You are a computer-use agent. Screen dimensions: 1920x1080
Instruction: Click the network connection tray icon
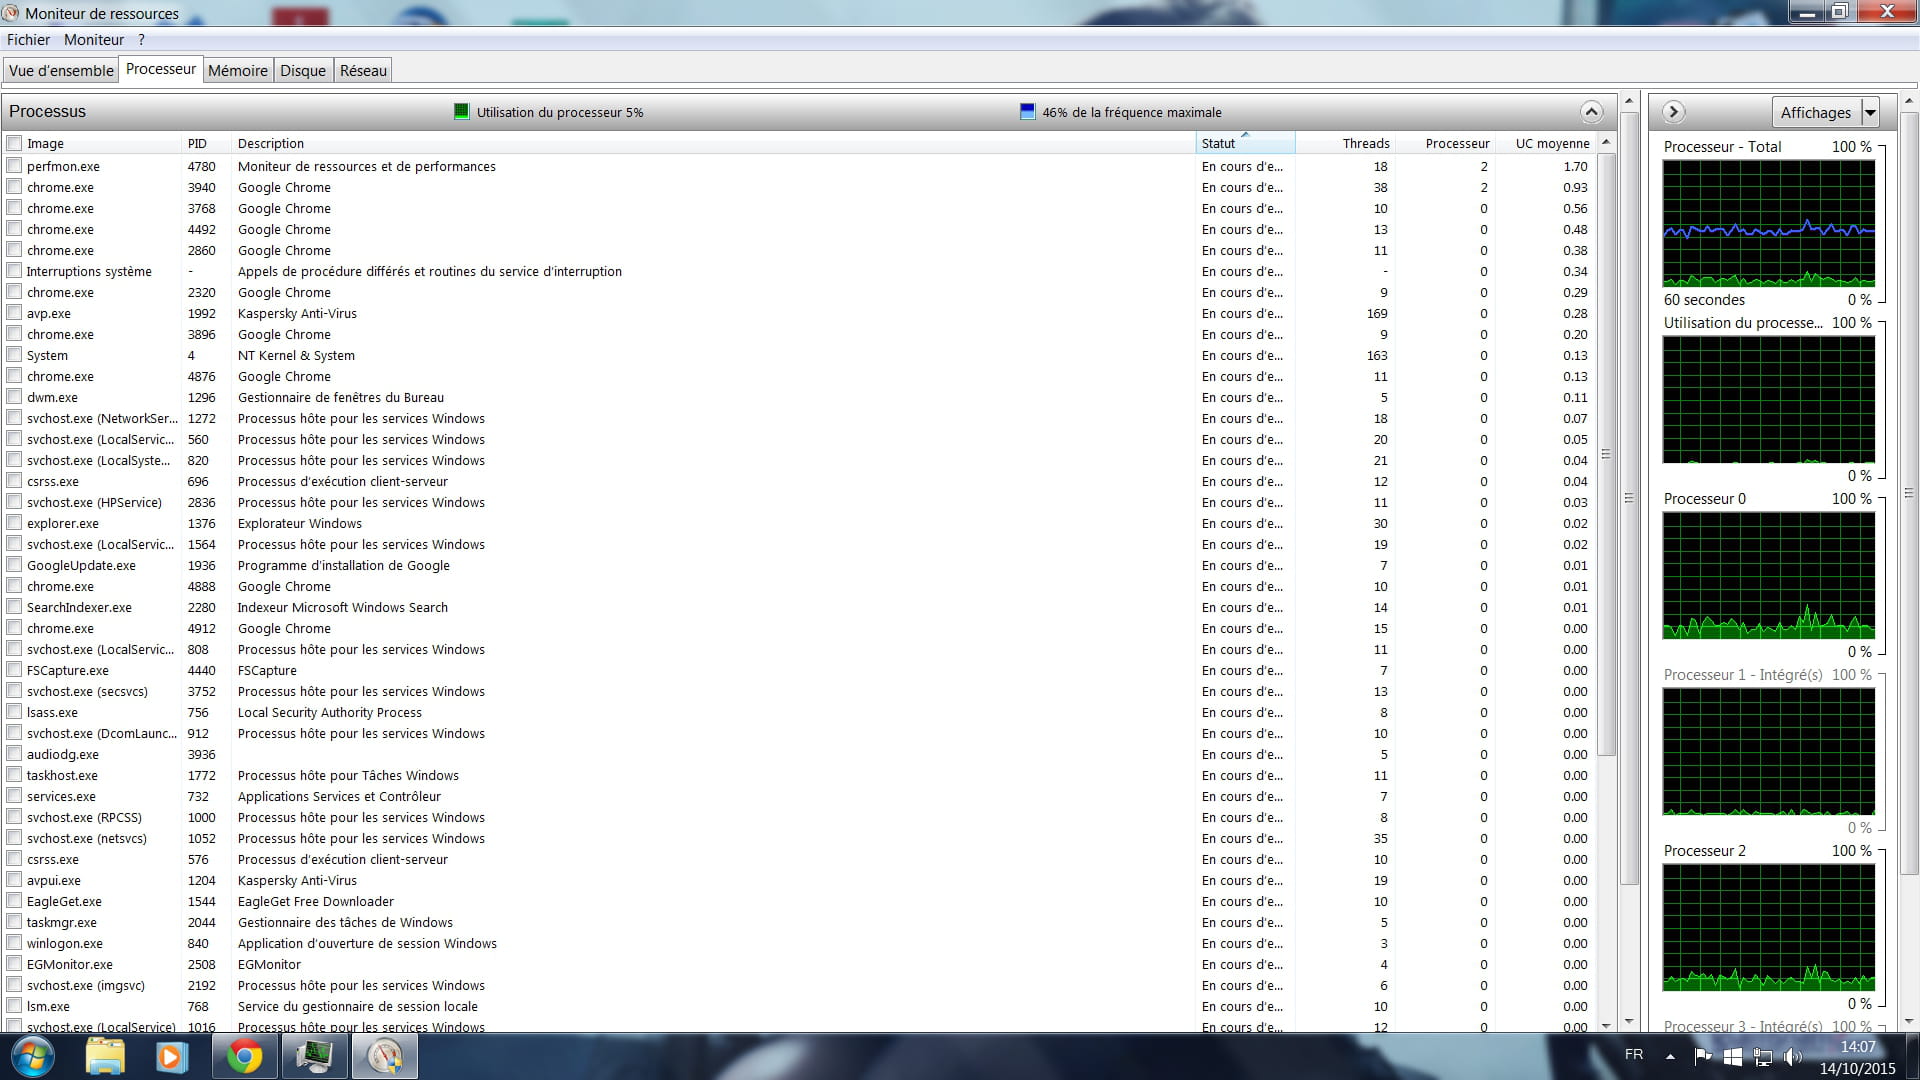click(1763, 1056)
